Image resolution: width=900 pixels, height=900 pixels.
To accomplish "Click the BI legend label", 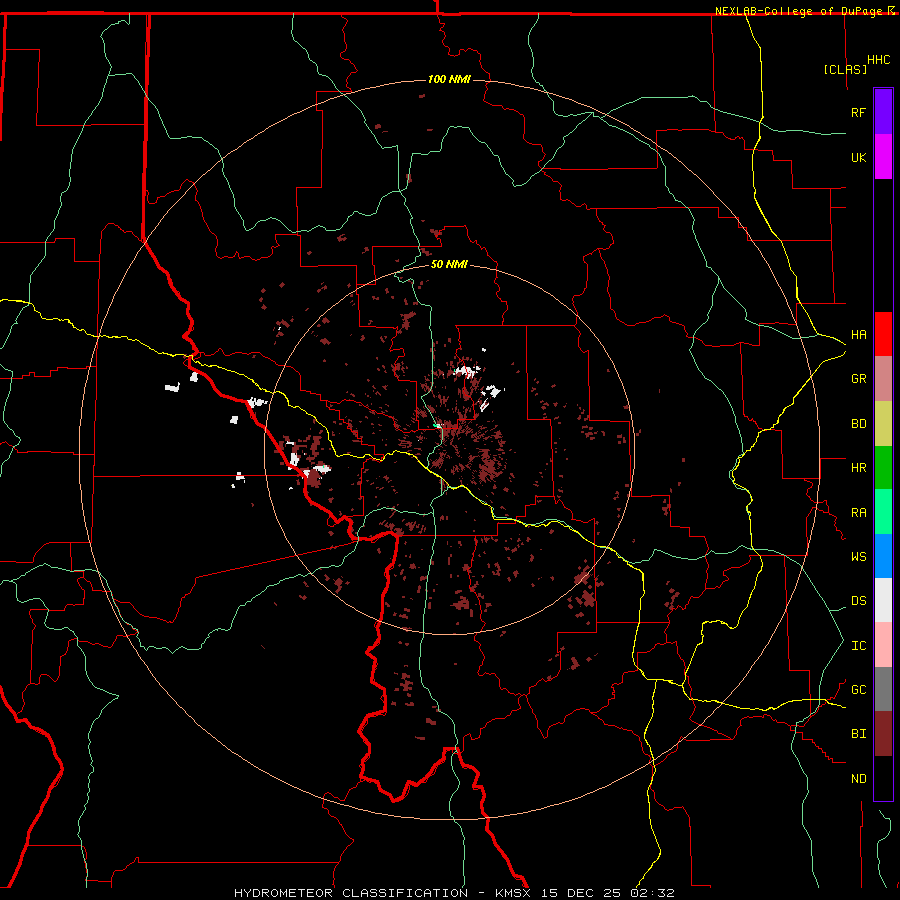I will tap(858, 734).
